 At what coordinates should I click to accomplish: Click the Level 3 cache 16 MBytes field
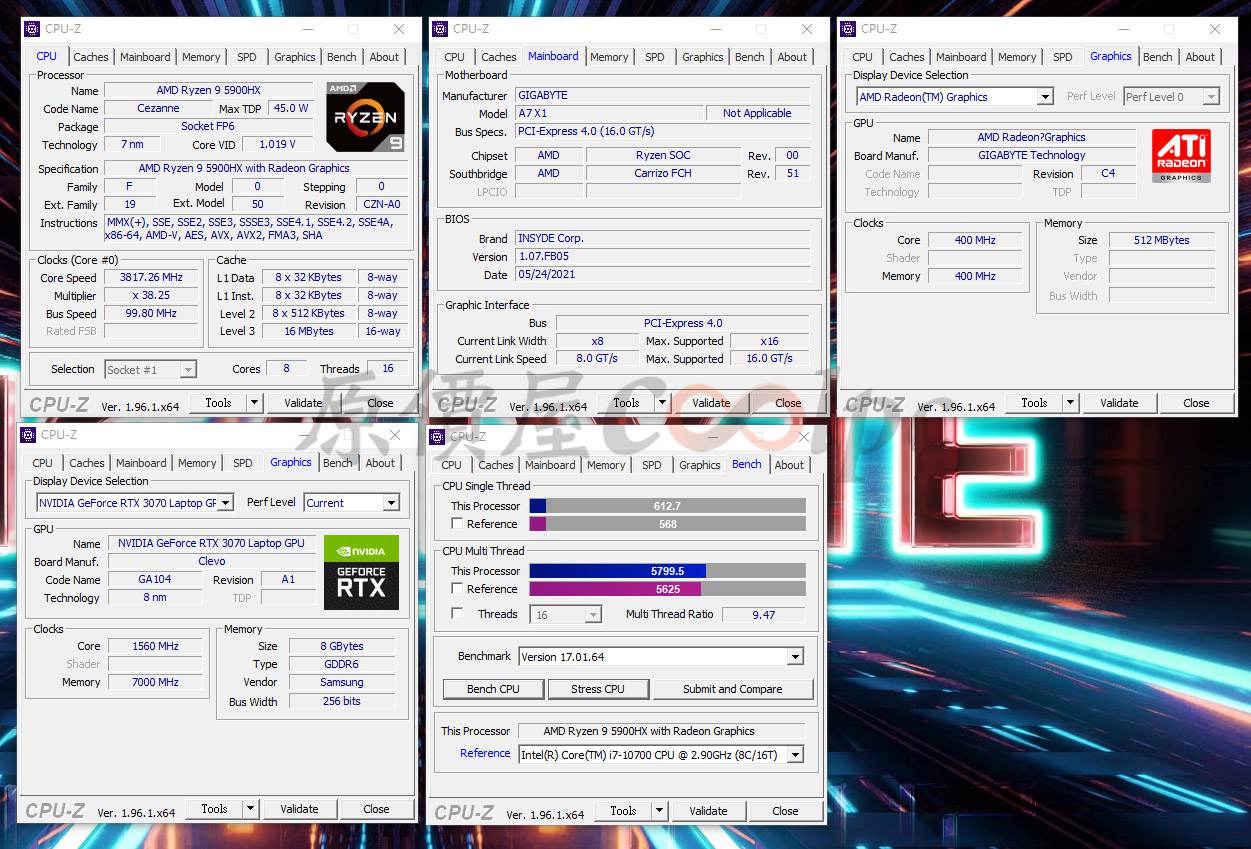(x=309, y=331)
